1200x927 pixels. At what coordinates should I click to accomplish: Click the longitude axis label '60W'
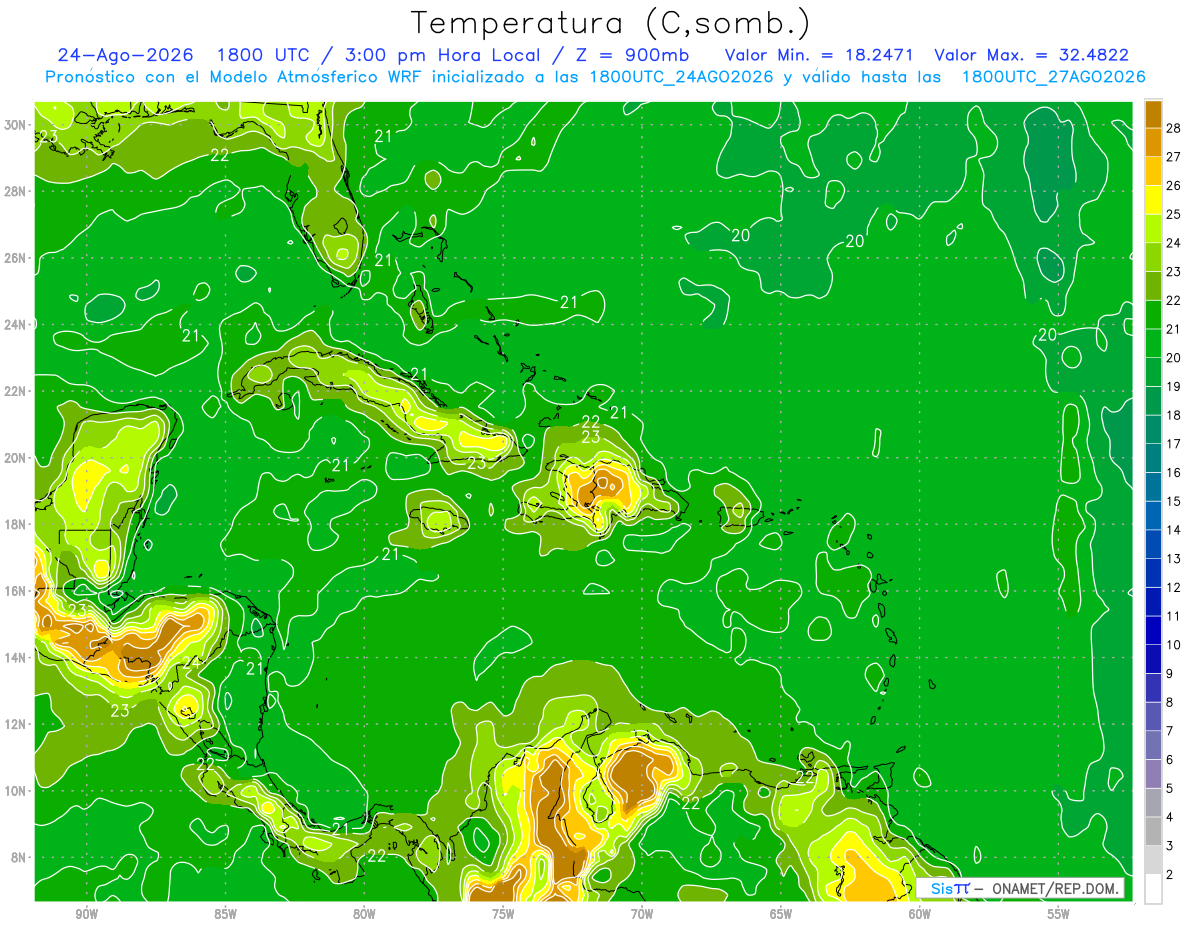(x=920, y=914)
